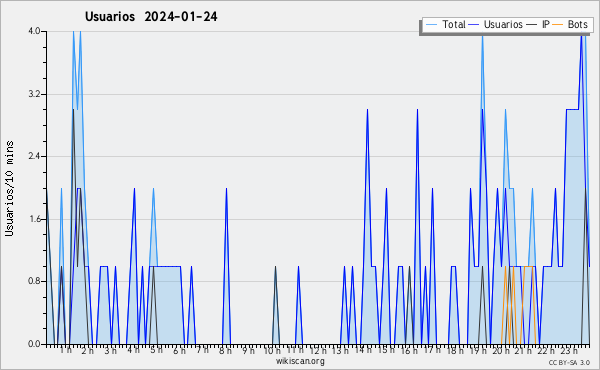Click the lone 8 h Usuarios spike peak
600x370 pixels.
[x=226, y=189]
